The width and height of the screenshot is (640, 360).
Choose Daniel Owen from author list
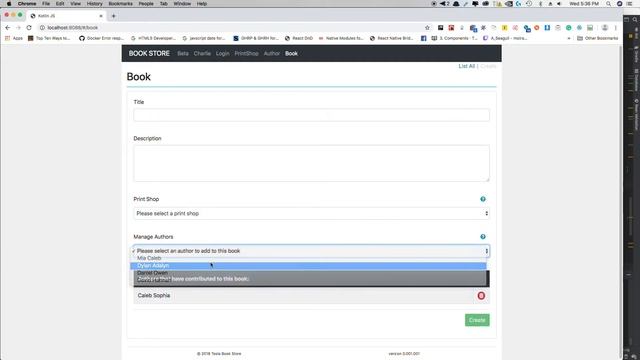308,273
